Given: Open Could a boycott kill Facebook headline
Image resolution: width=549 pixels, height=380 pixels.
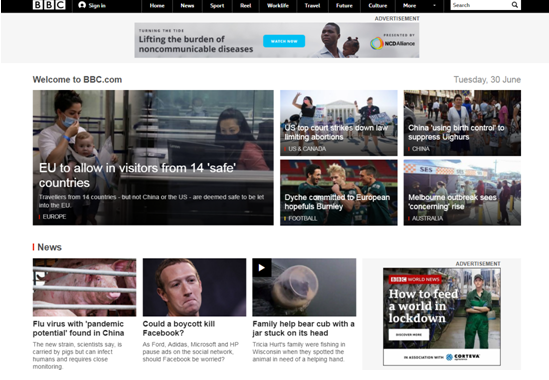Looking at the screenshot, I should [x=179, y=328].
